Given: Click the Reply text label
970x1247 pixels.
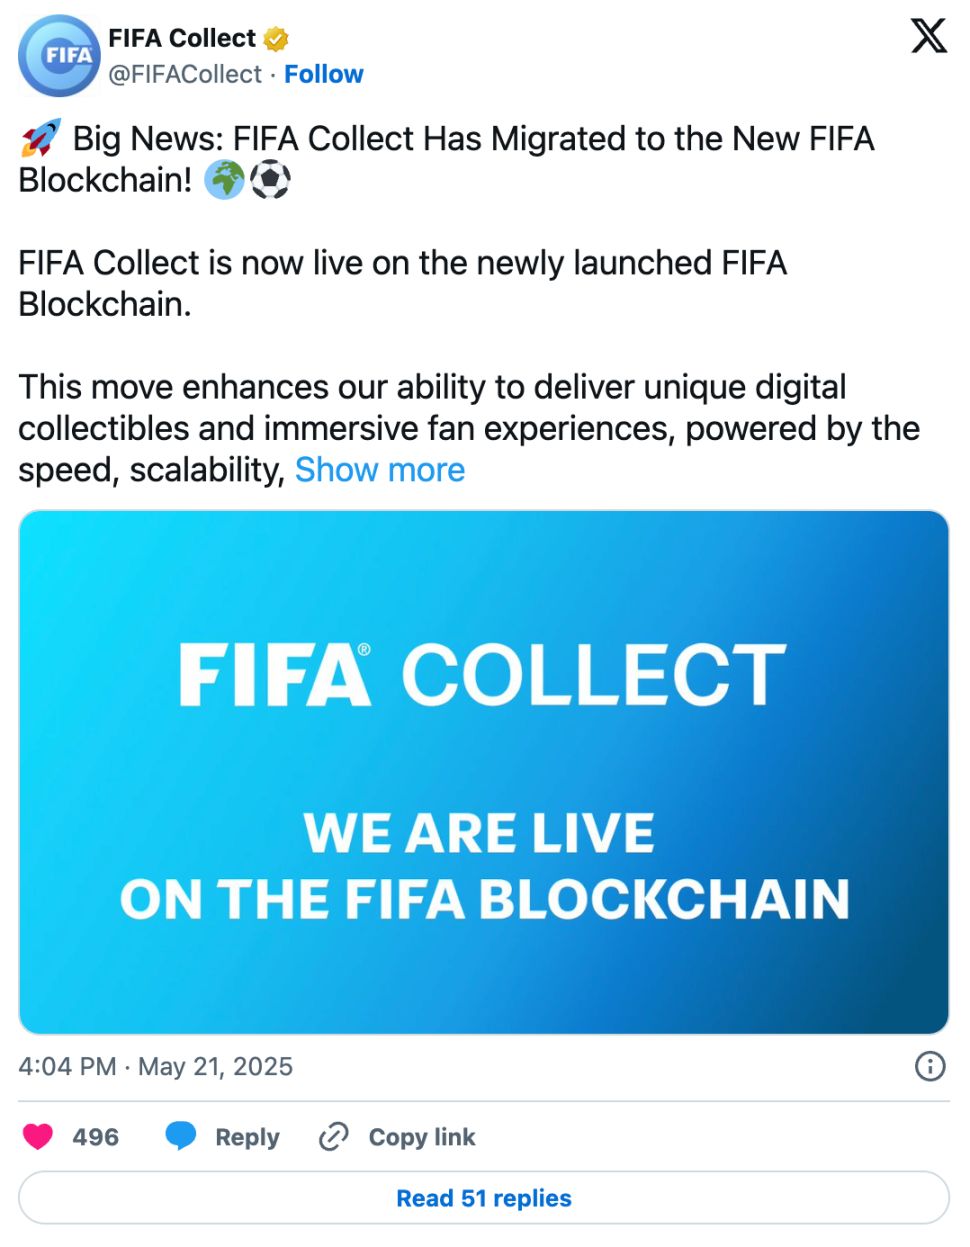Looking at the screenshot, I should pos(247,1137).
